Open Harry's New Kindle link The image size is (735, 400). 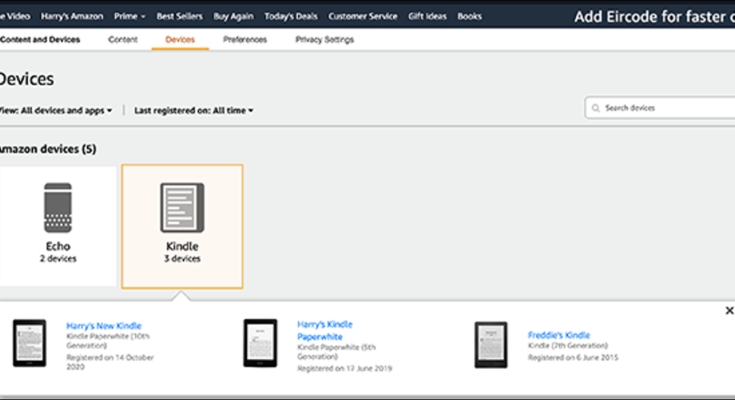[104, 326]
